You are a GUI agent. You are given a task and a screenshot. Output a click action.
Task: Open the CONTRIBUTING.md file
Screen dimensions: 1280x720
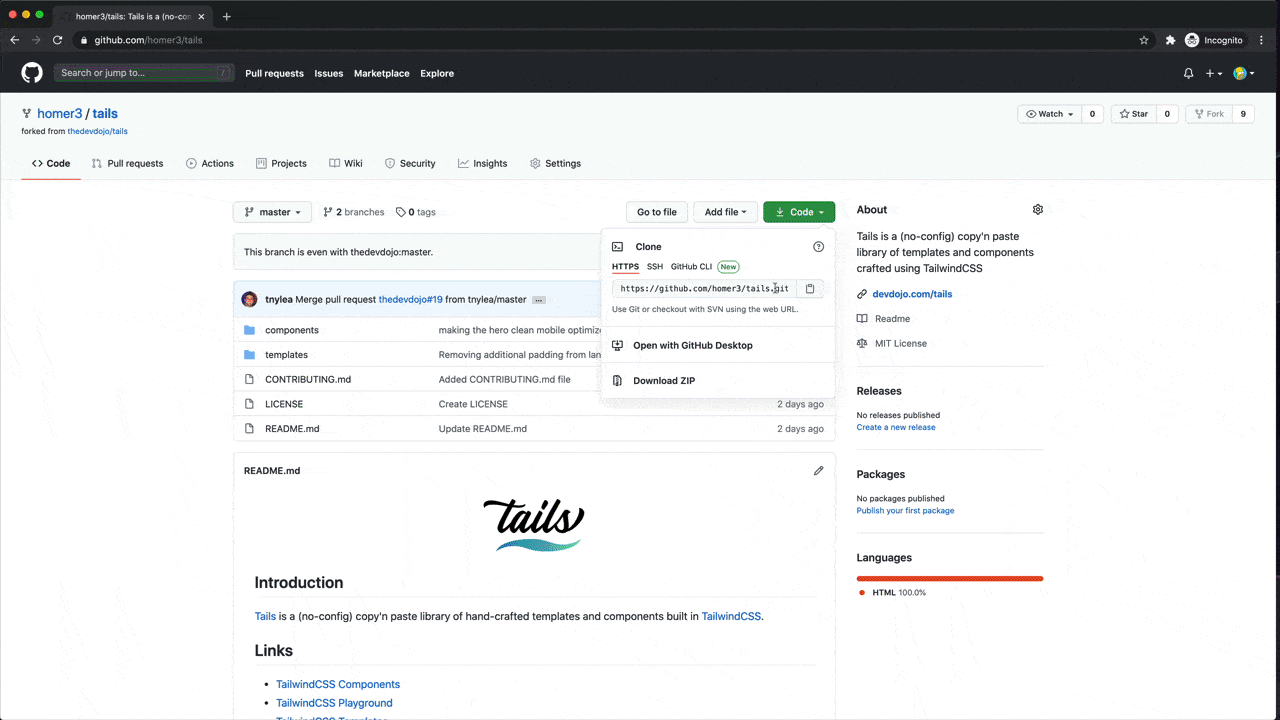pos(308,379)
